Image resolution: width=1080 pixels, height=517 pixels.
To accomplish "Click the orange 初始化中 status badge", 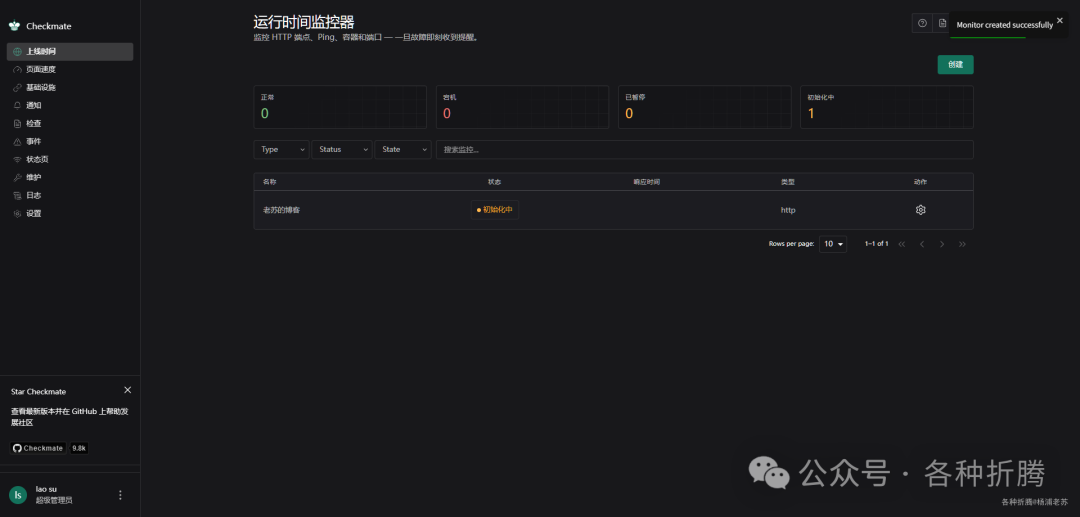I will pos(495,210).
